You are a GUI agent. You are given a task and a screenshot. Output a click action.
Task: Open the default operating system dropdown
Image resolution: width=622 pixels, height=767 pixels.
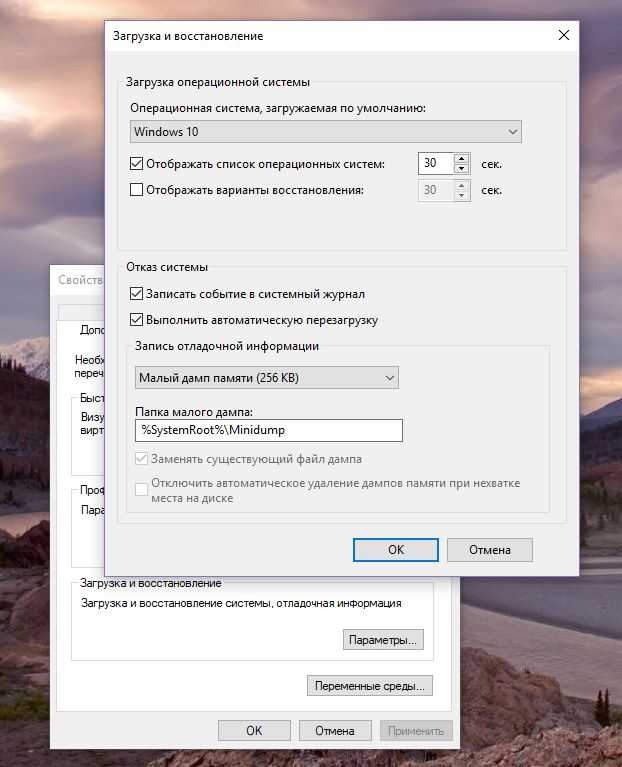[x=326, y=132]
